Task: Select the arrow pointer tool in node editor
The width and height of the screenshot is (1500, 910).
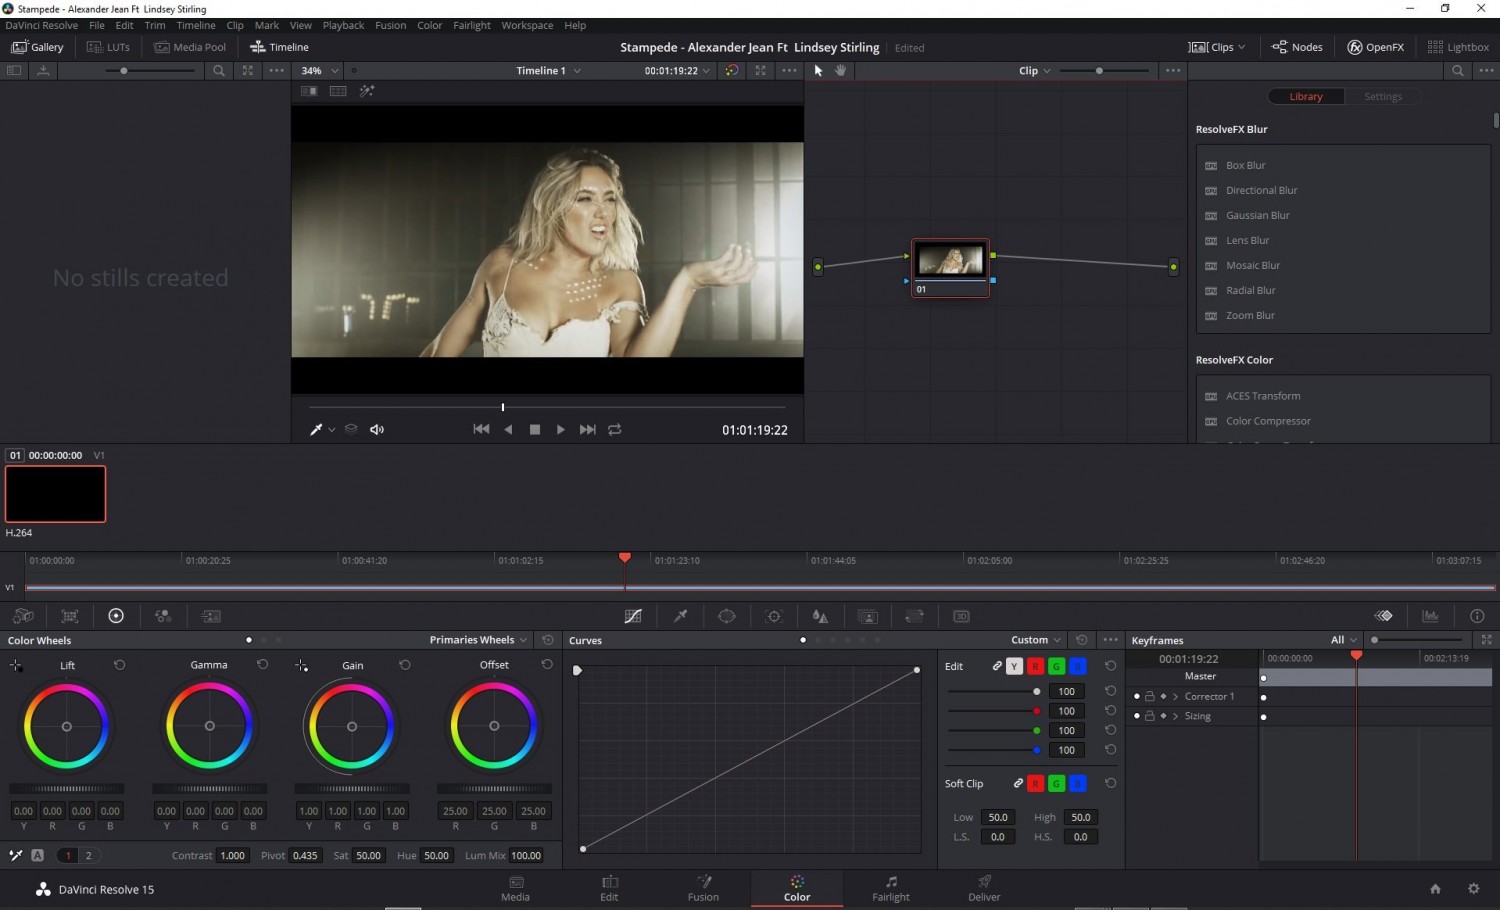Action: pos(818,70)
